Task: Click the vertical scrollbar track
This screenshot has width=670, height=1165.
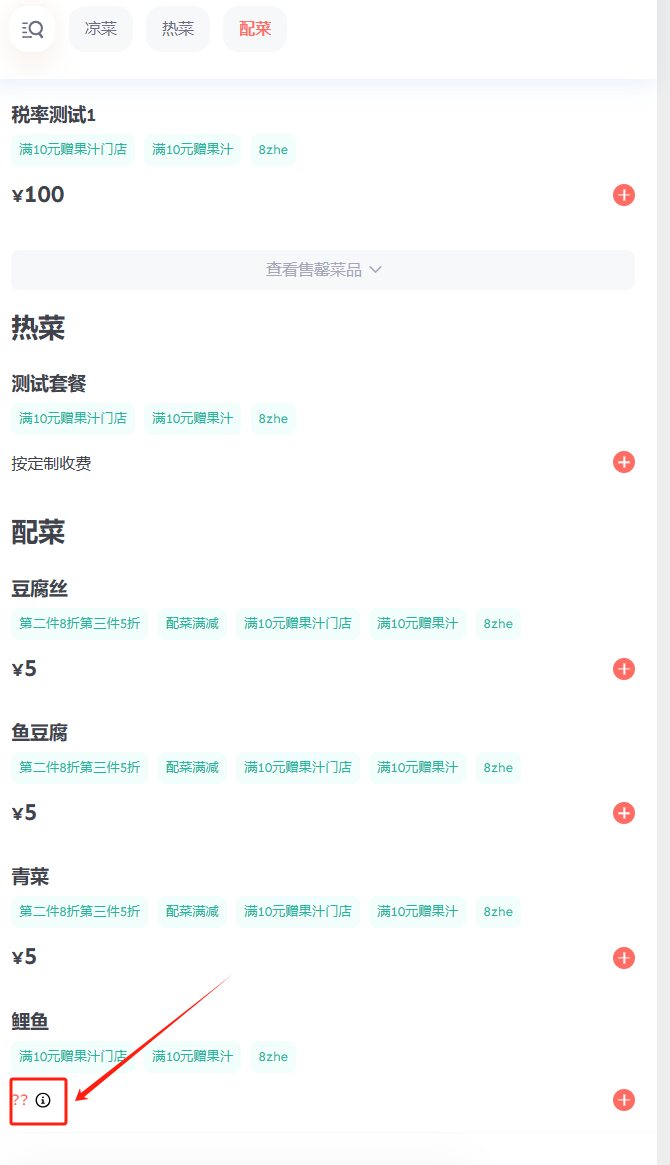Action: 663,582
